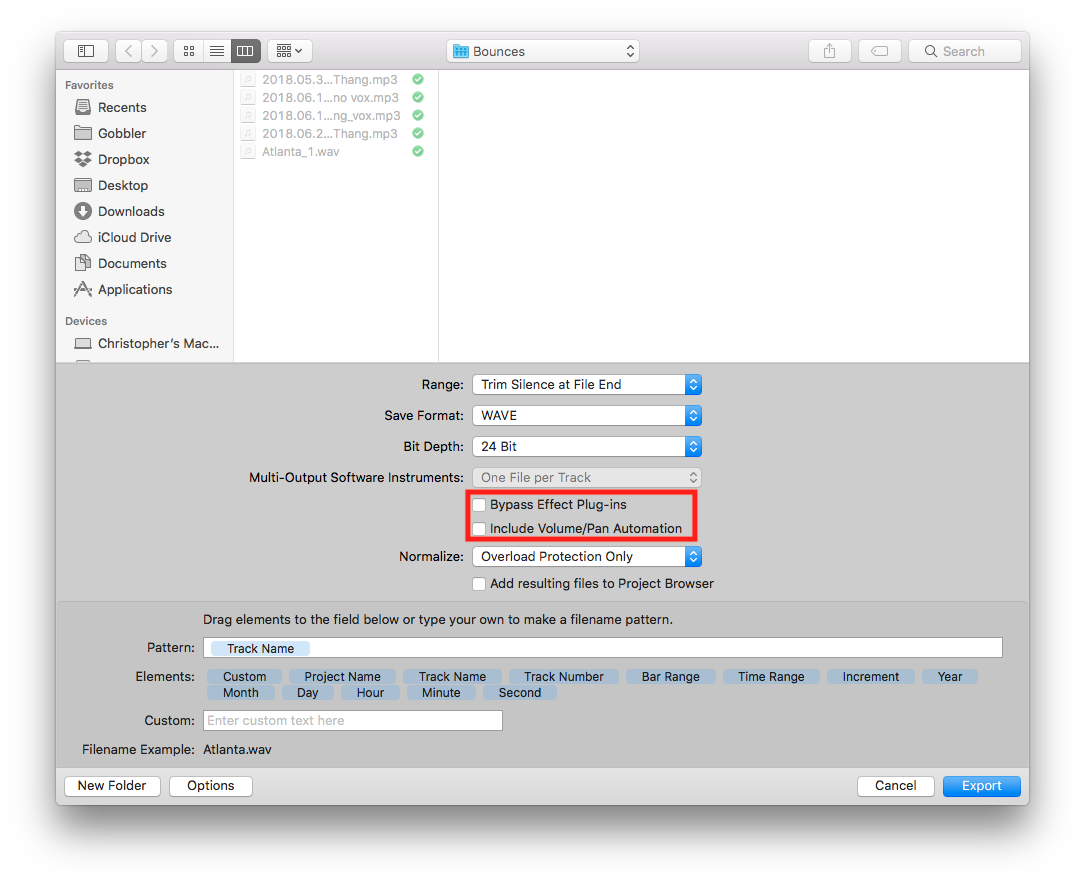
Task: Click the Time Range element token
Action: (x=772, y=677)
